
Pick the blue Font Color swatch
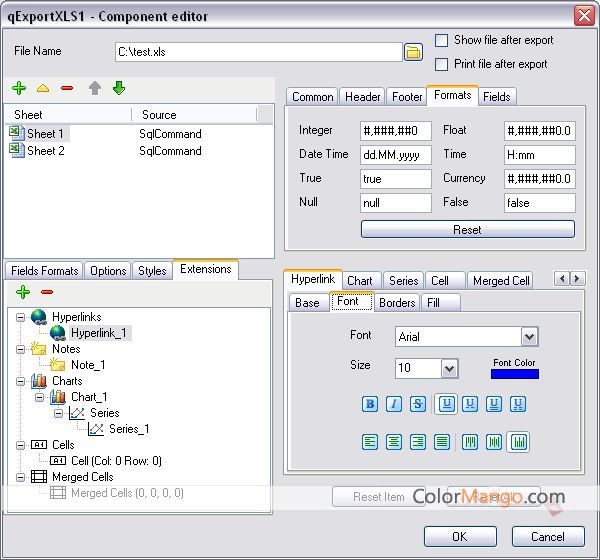coord(514,374)
